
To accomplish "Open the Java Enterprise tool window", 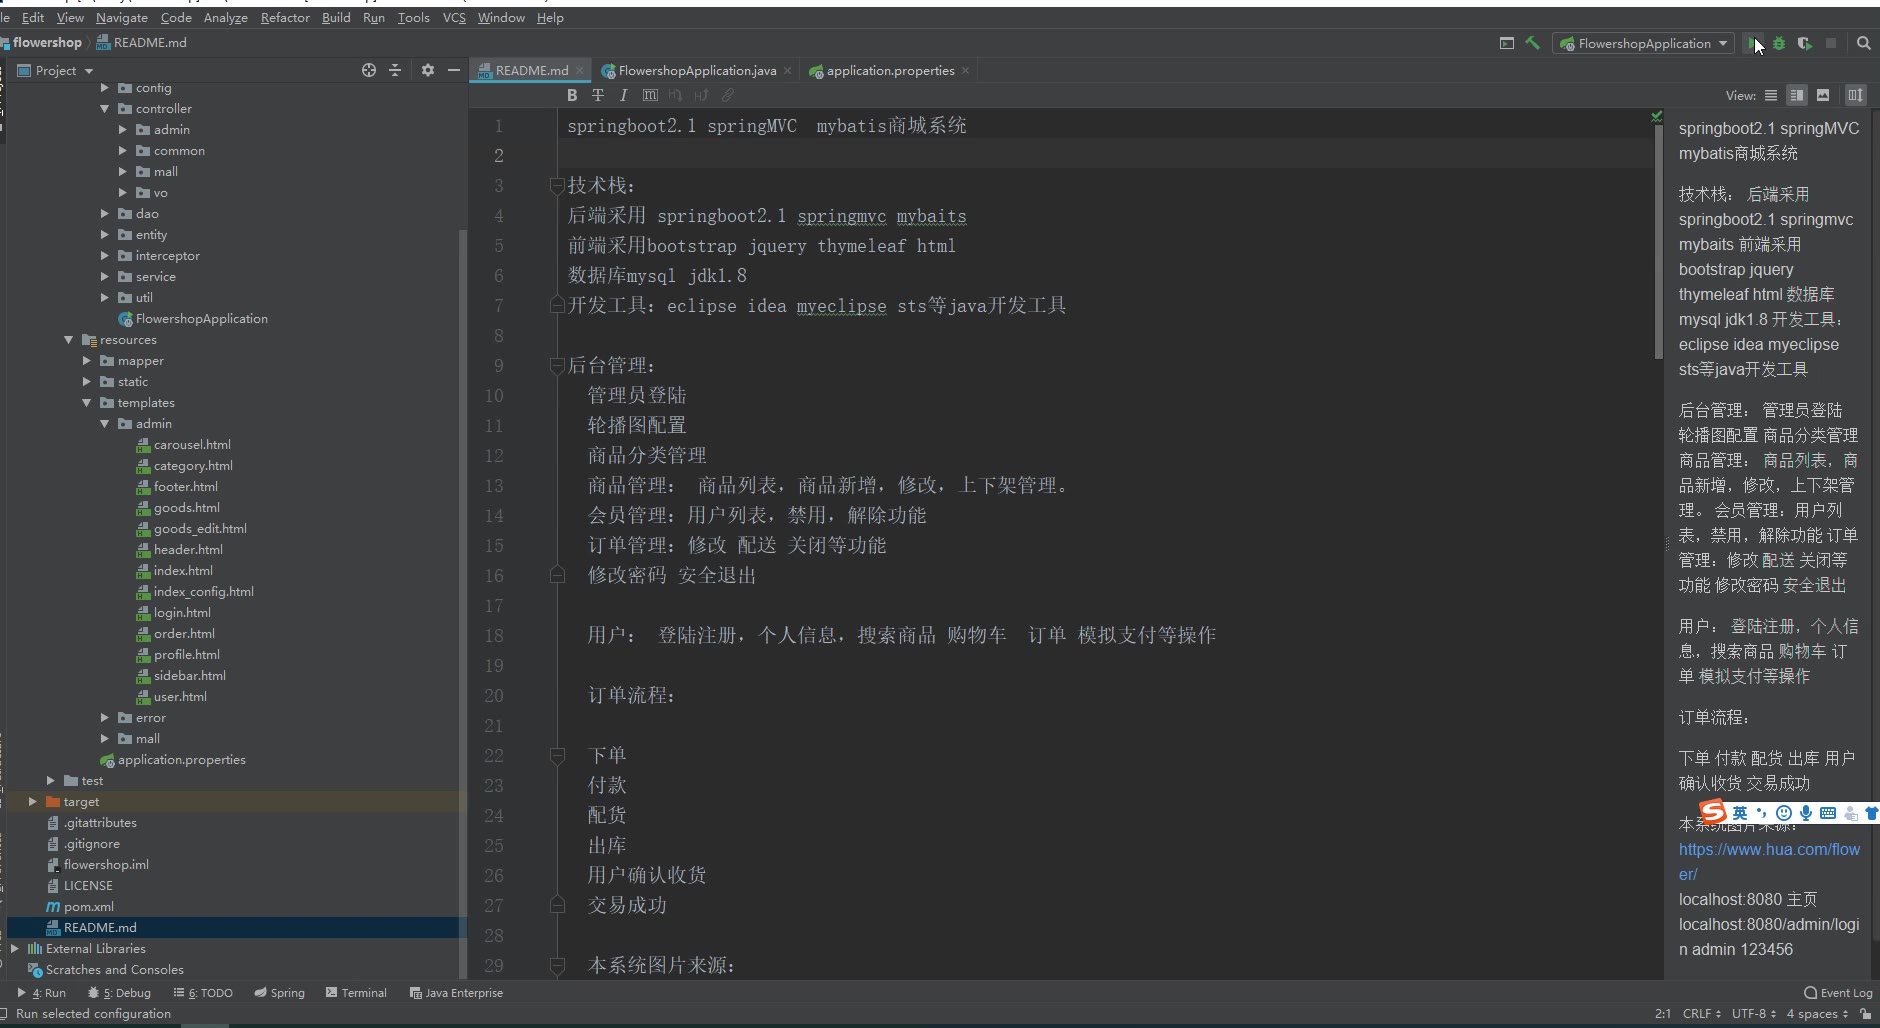I will (456, 993).
